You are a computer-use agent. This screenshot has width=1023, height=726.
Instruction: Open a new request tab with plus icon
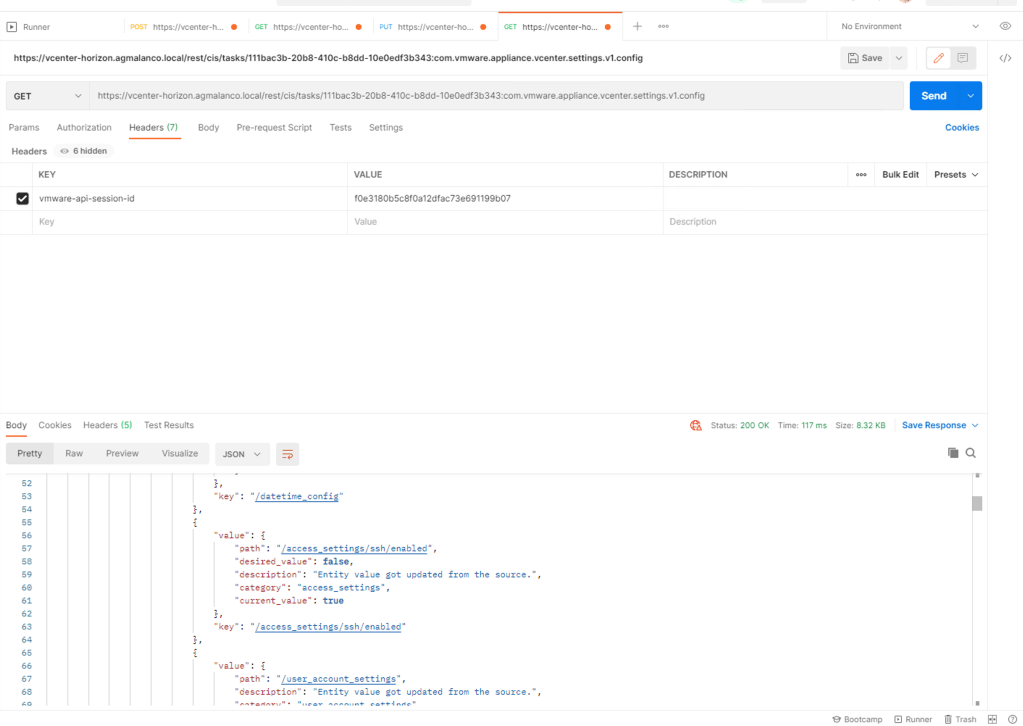[x=637, y=26]
